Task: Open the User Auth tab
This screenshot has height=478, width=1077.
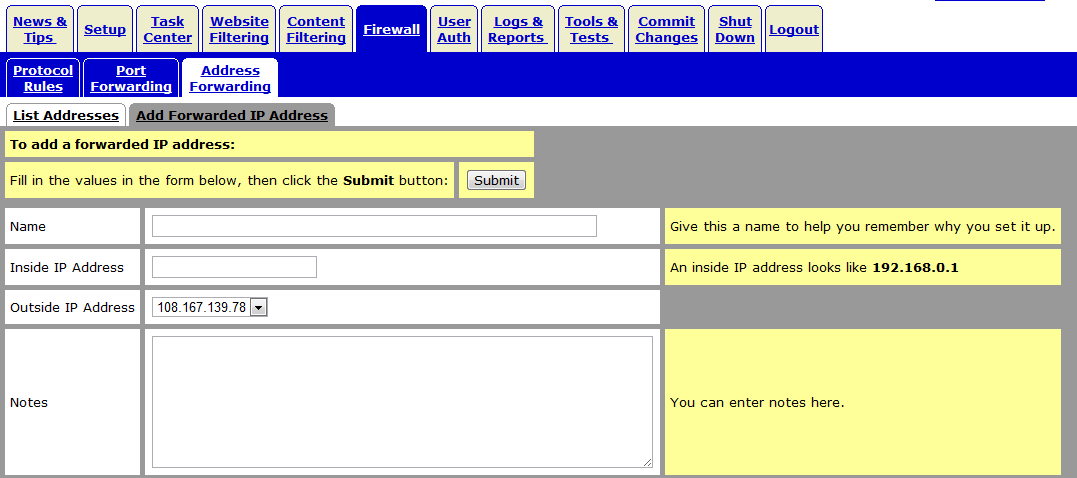Action: (454, 29)
